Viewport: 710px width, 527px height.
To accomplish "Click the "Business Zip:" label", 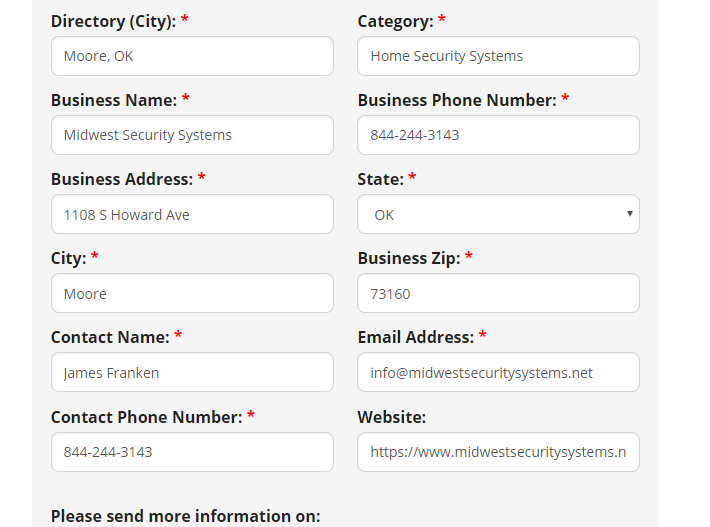I will pyautogui.click(x=408, y=258).
